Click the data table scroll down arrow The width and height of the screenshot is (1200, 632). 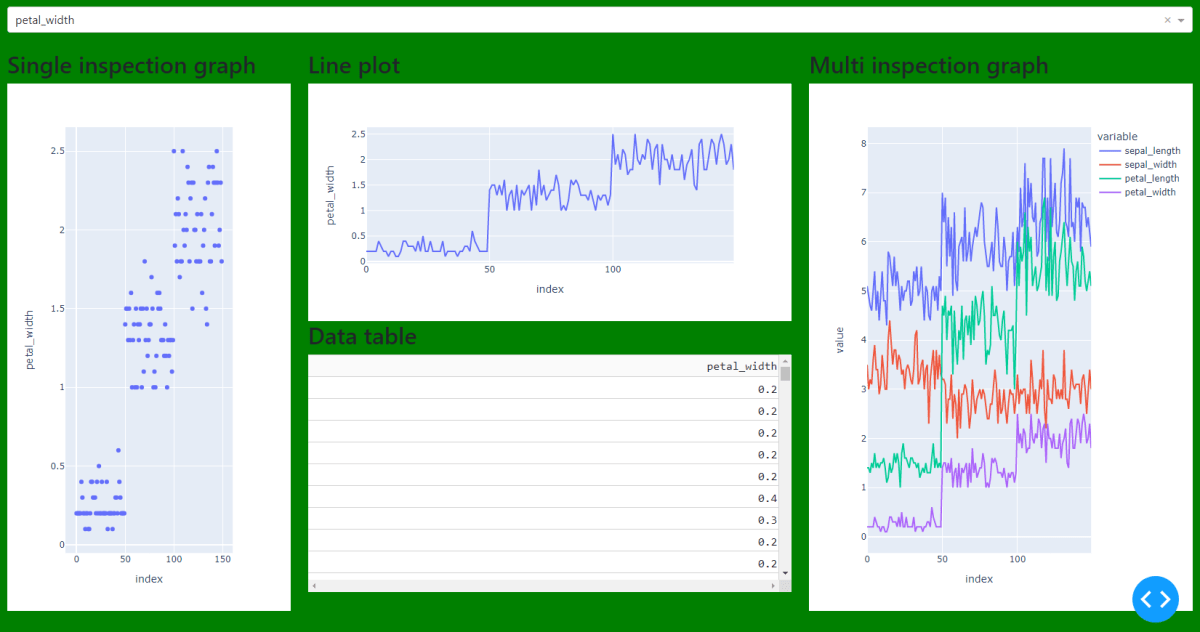point(785,573)
